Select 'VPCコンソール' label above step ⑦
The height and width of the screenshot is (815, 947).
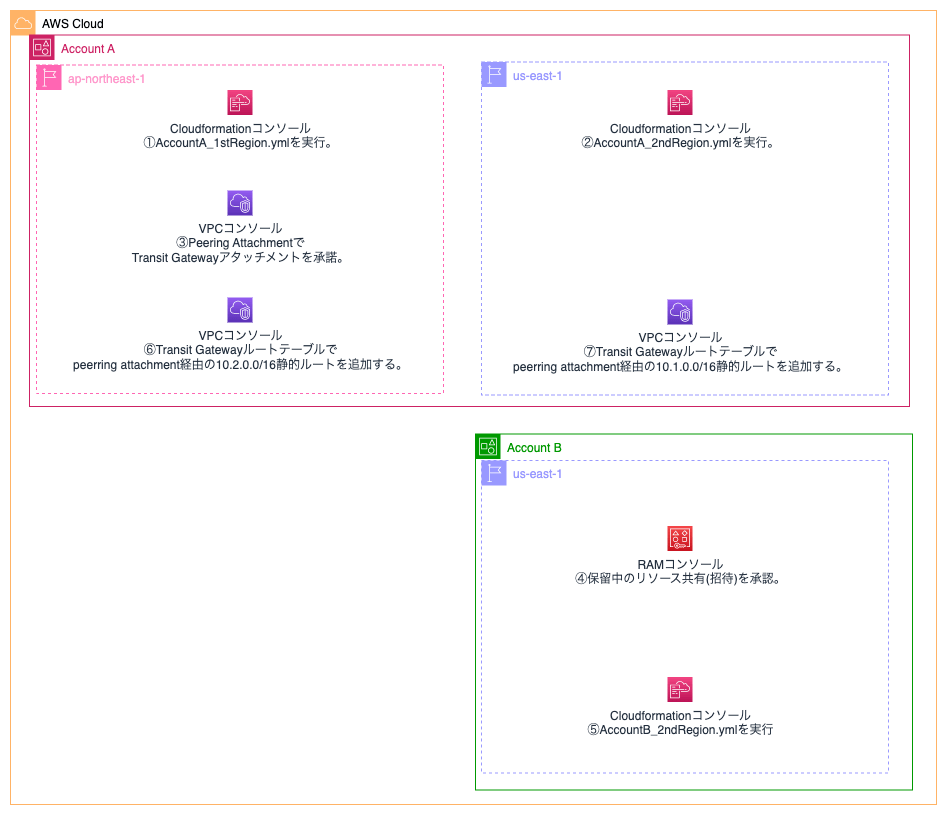(680, 337)
